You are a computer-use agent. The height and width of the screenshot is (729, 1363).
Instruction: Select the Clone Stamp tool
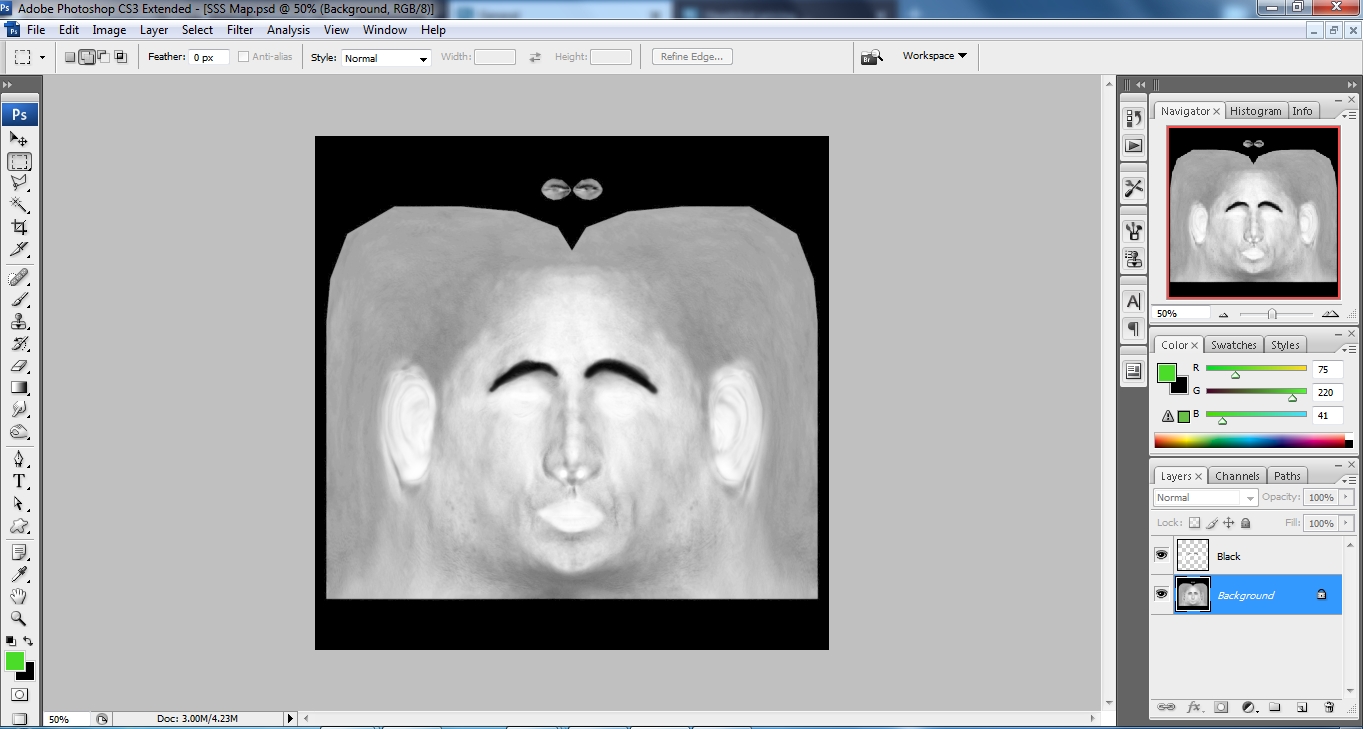point(19,321)
